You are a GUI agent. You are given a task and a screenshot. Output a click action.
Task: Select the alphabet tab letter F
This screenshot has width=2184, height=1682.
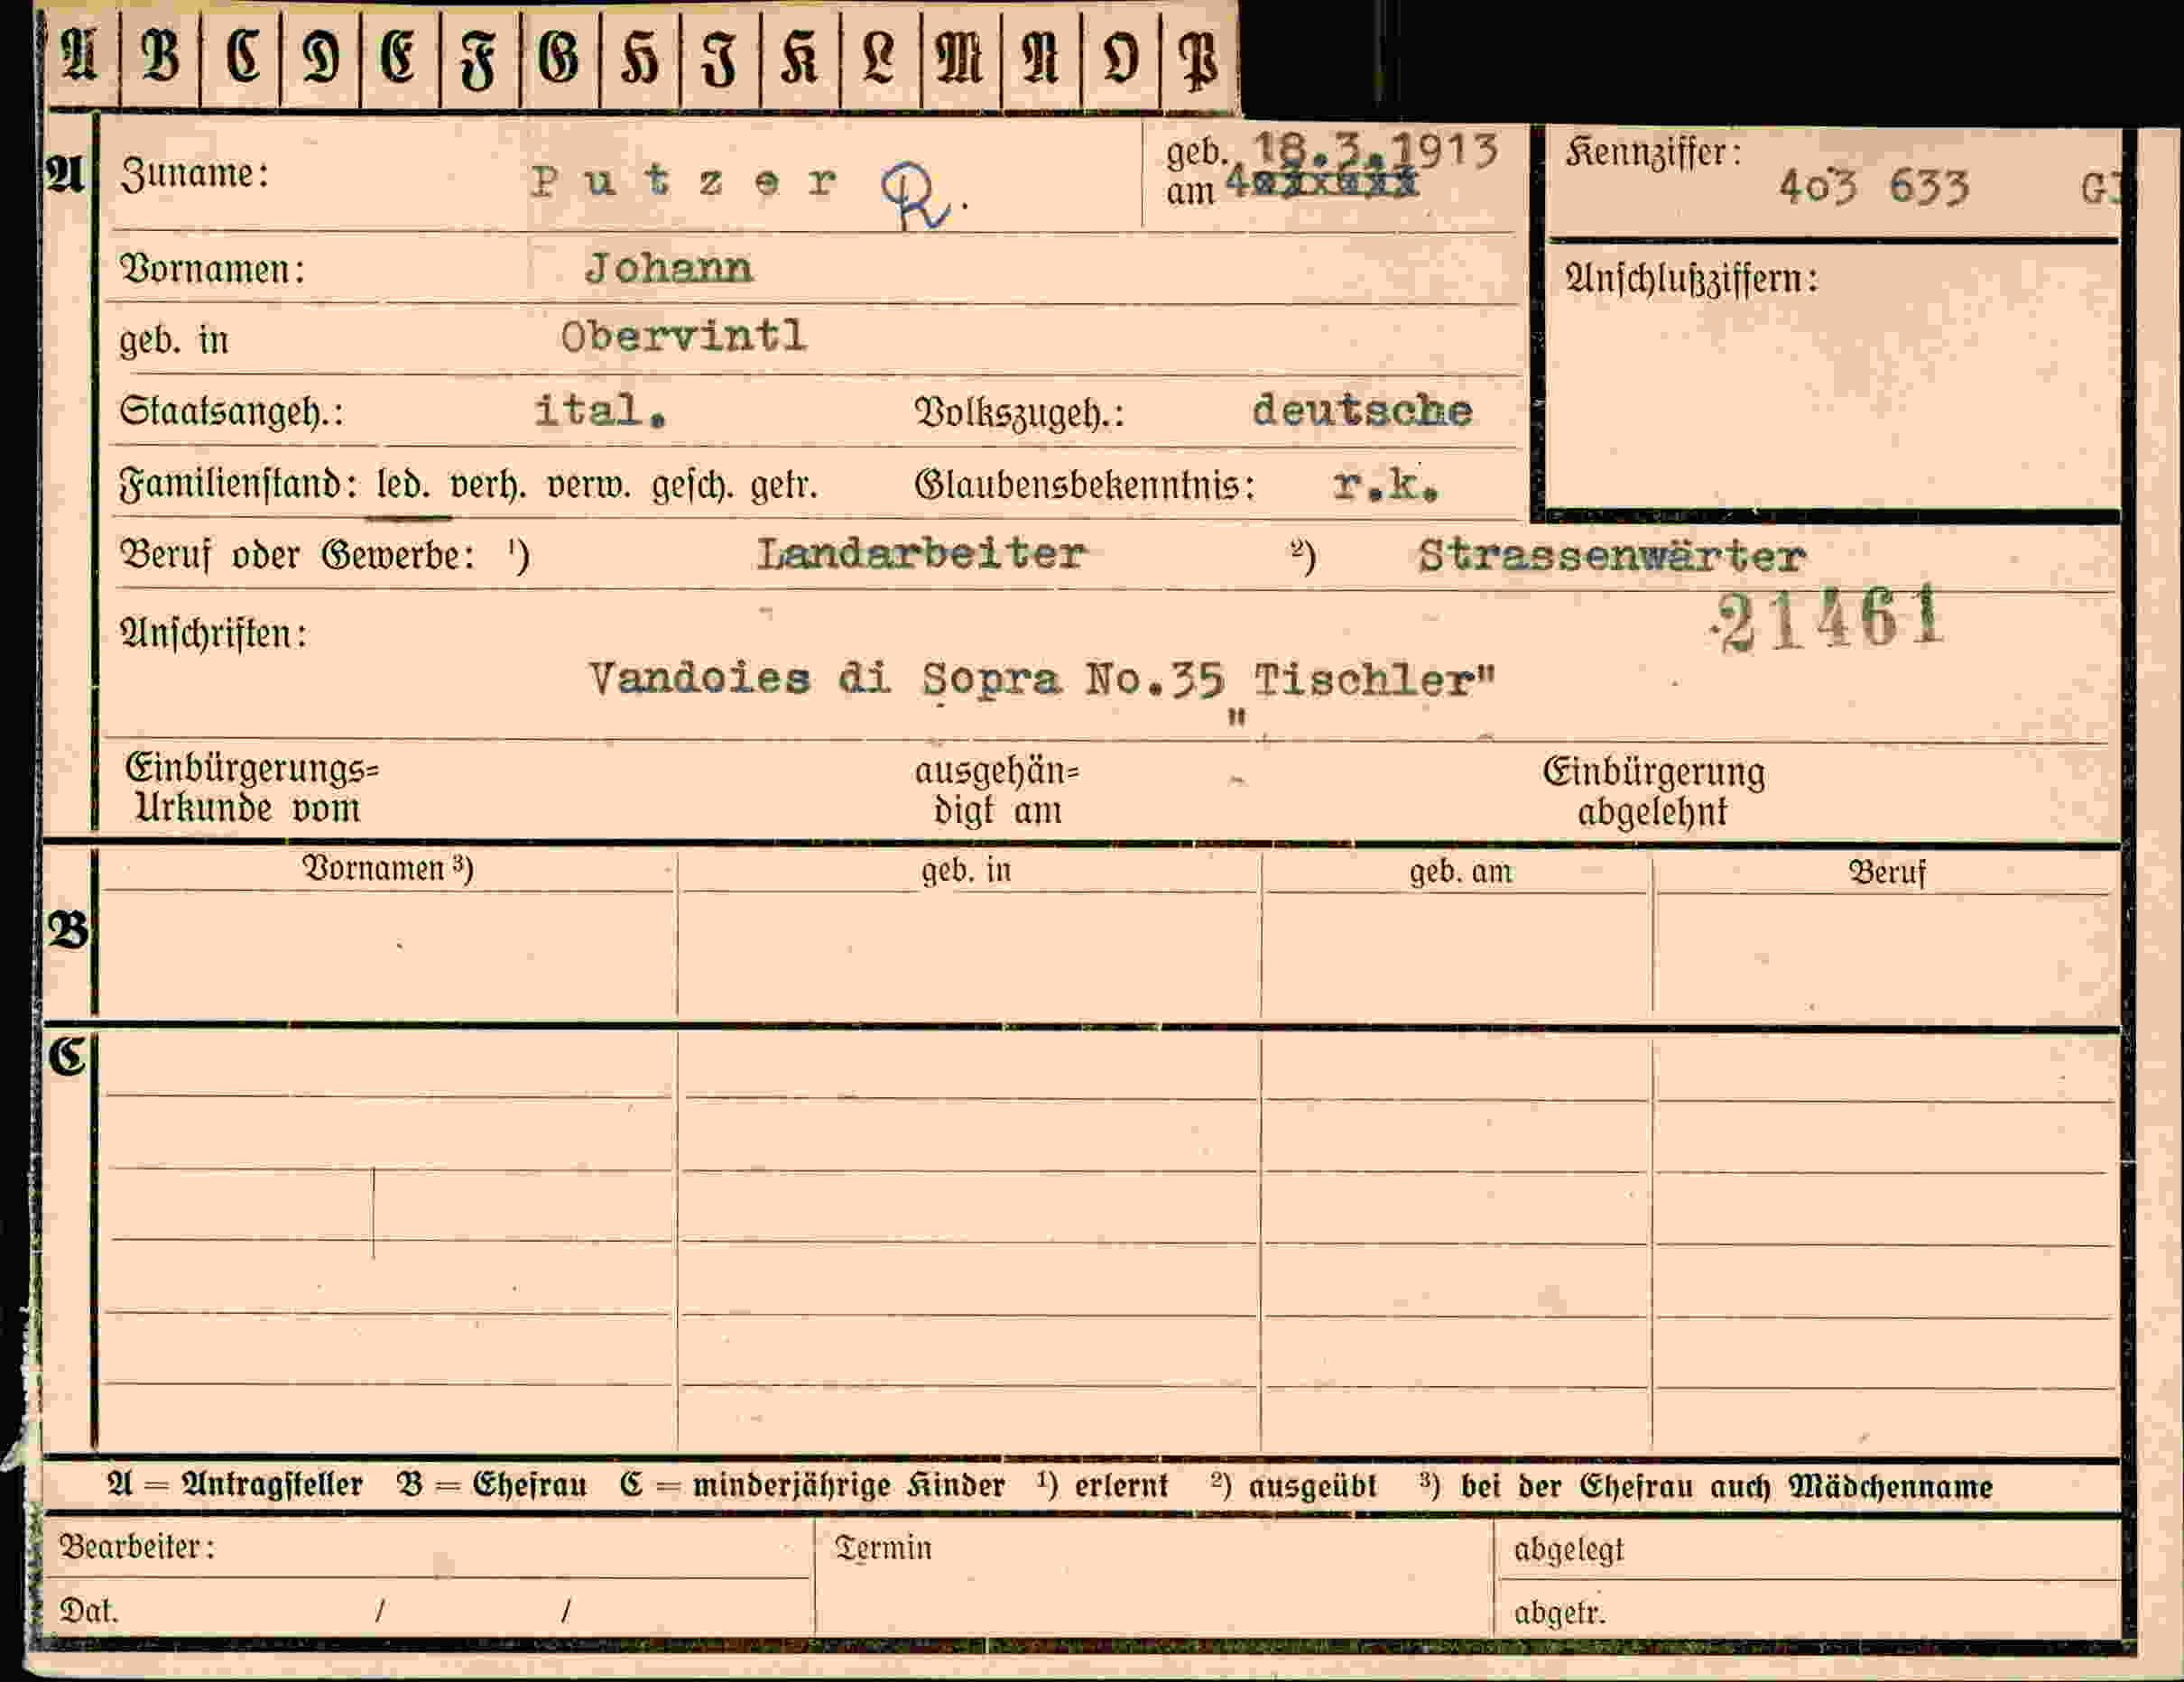pos(478,60)
